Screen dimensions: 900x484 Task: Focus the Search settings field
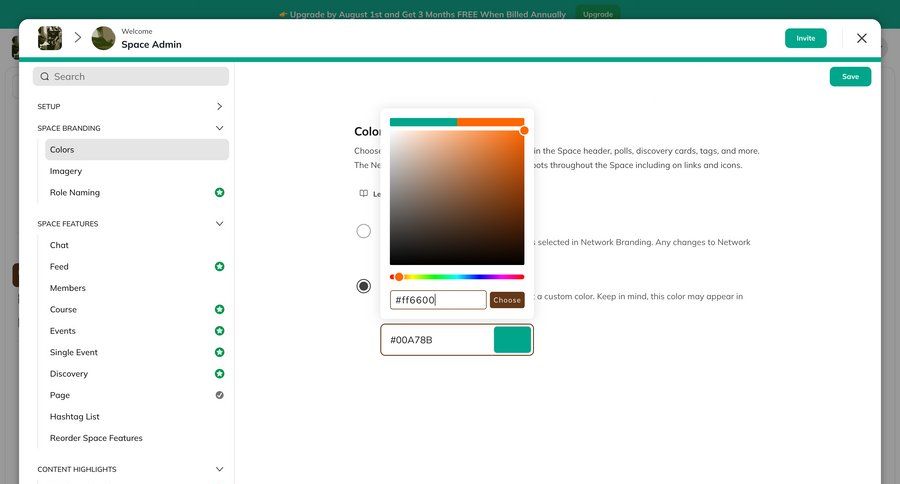pyautogui.click(x=131, y=76)
